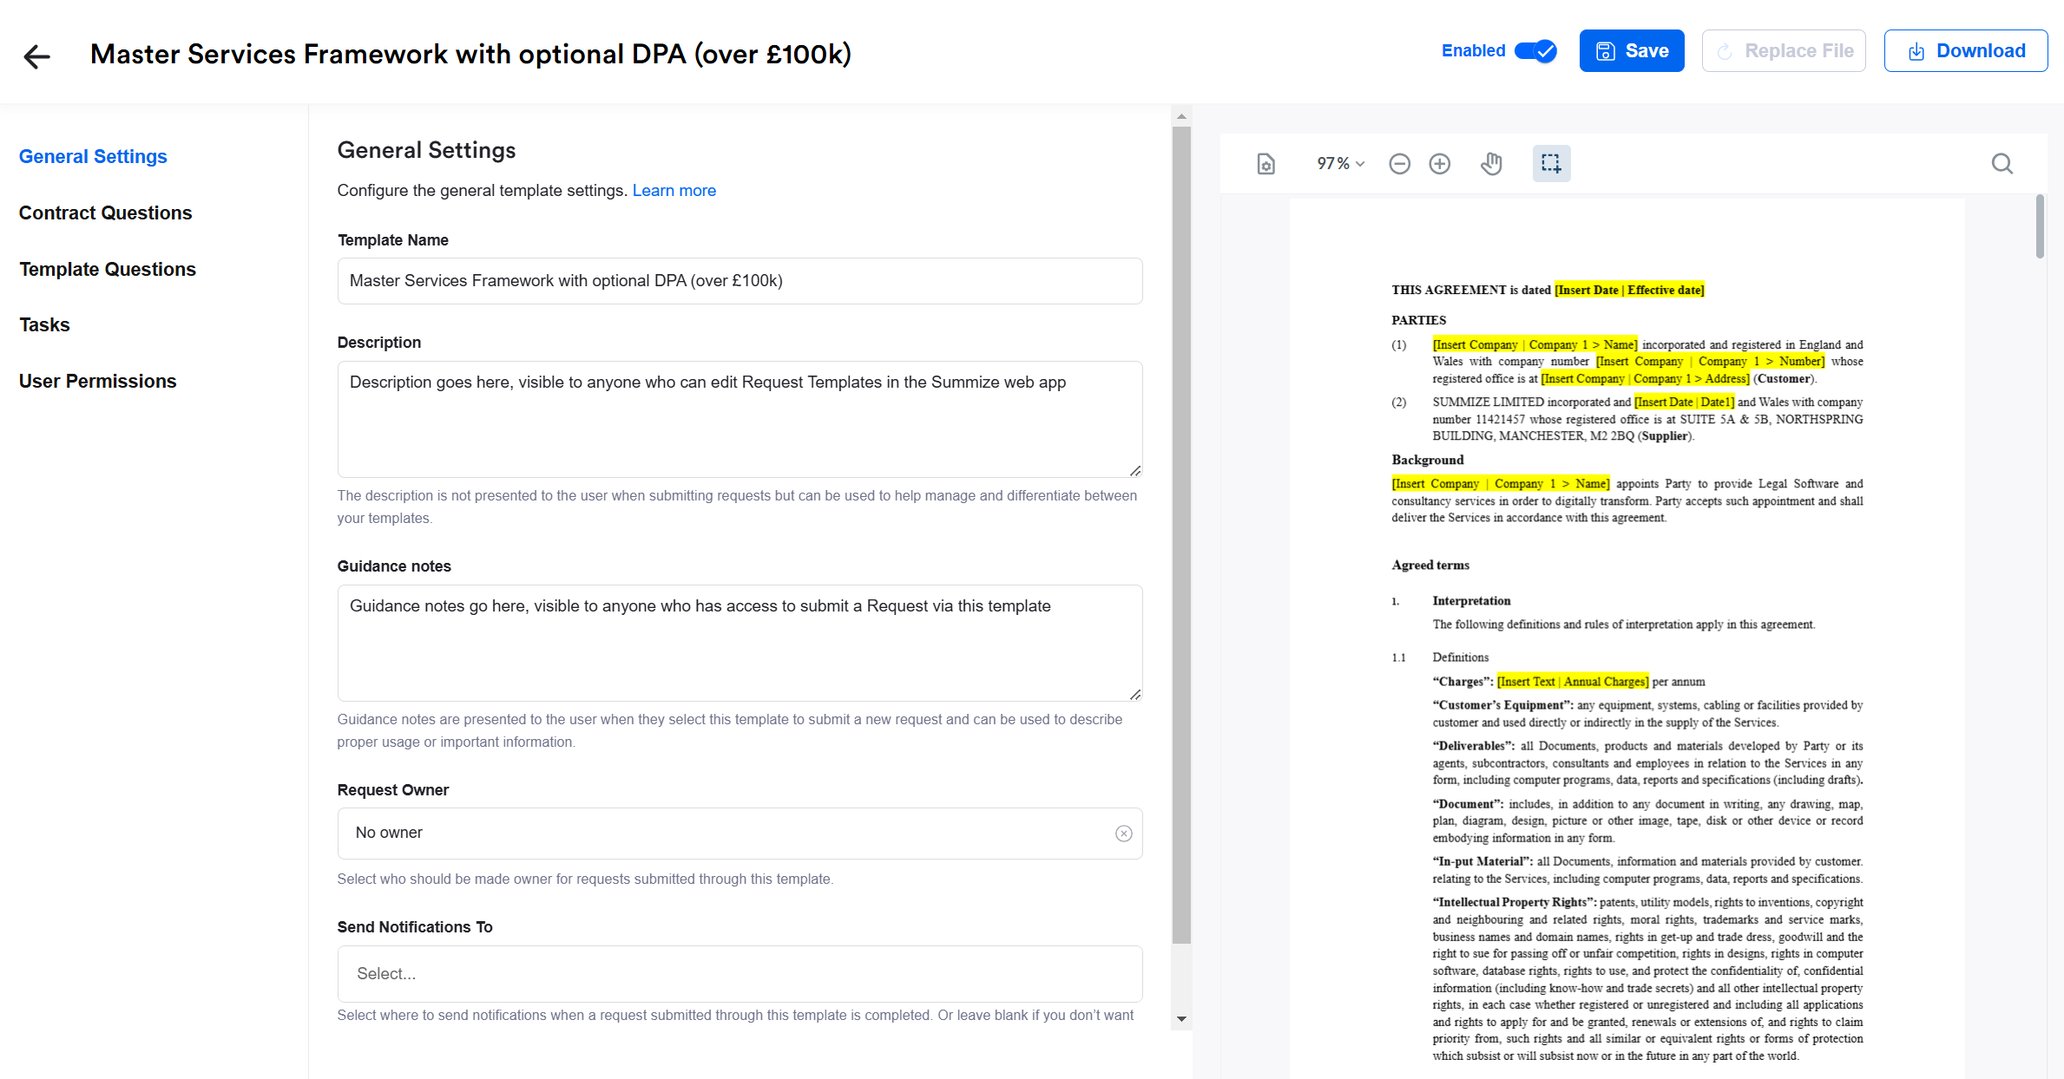Image resolution: width=2064 pixels, height=1079 pixels.
Task: Click the document properties icon in viewer
Action: (x=1266, y=164)
